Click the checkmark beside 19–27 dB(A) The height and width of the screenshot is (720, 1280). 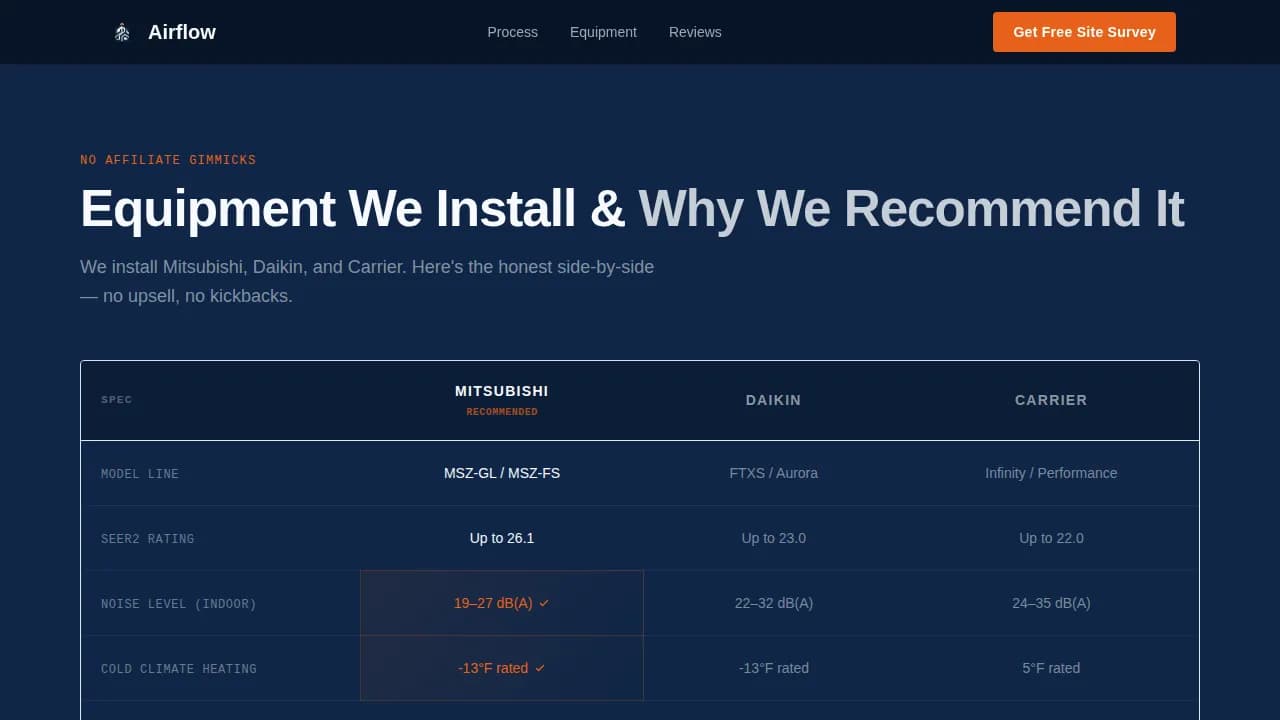544,603
